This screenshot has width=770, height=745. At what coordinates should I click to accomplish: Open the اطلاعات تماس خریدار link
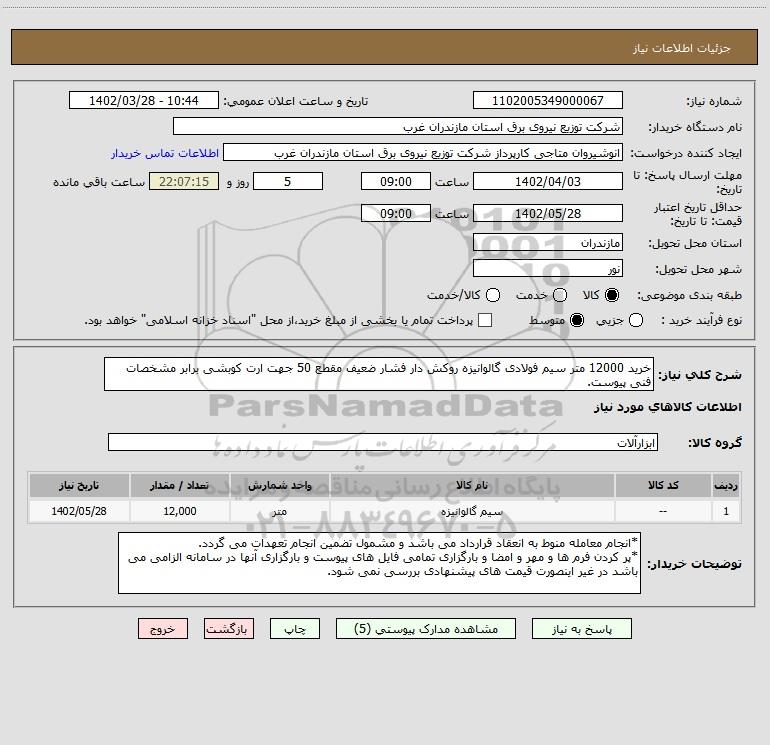pyautogui.click(x=165, y=153)
